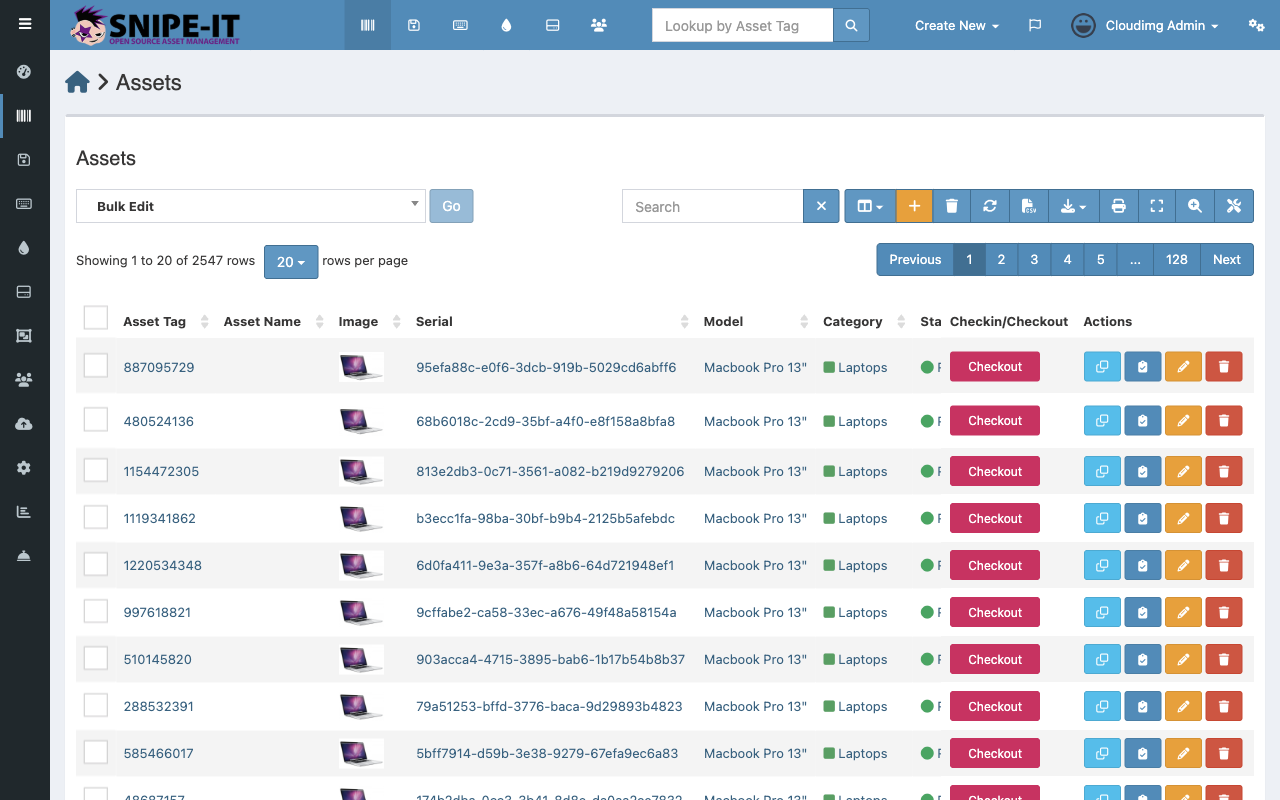Open asset tag 480524136 link

click(159, 421)
